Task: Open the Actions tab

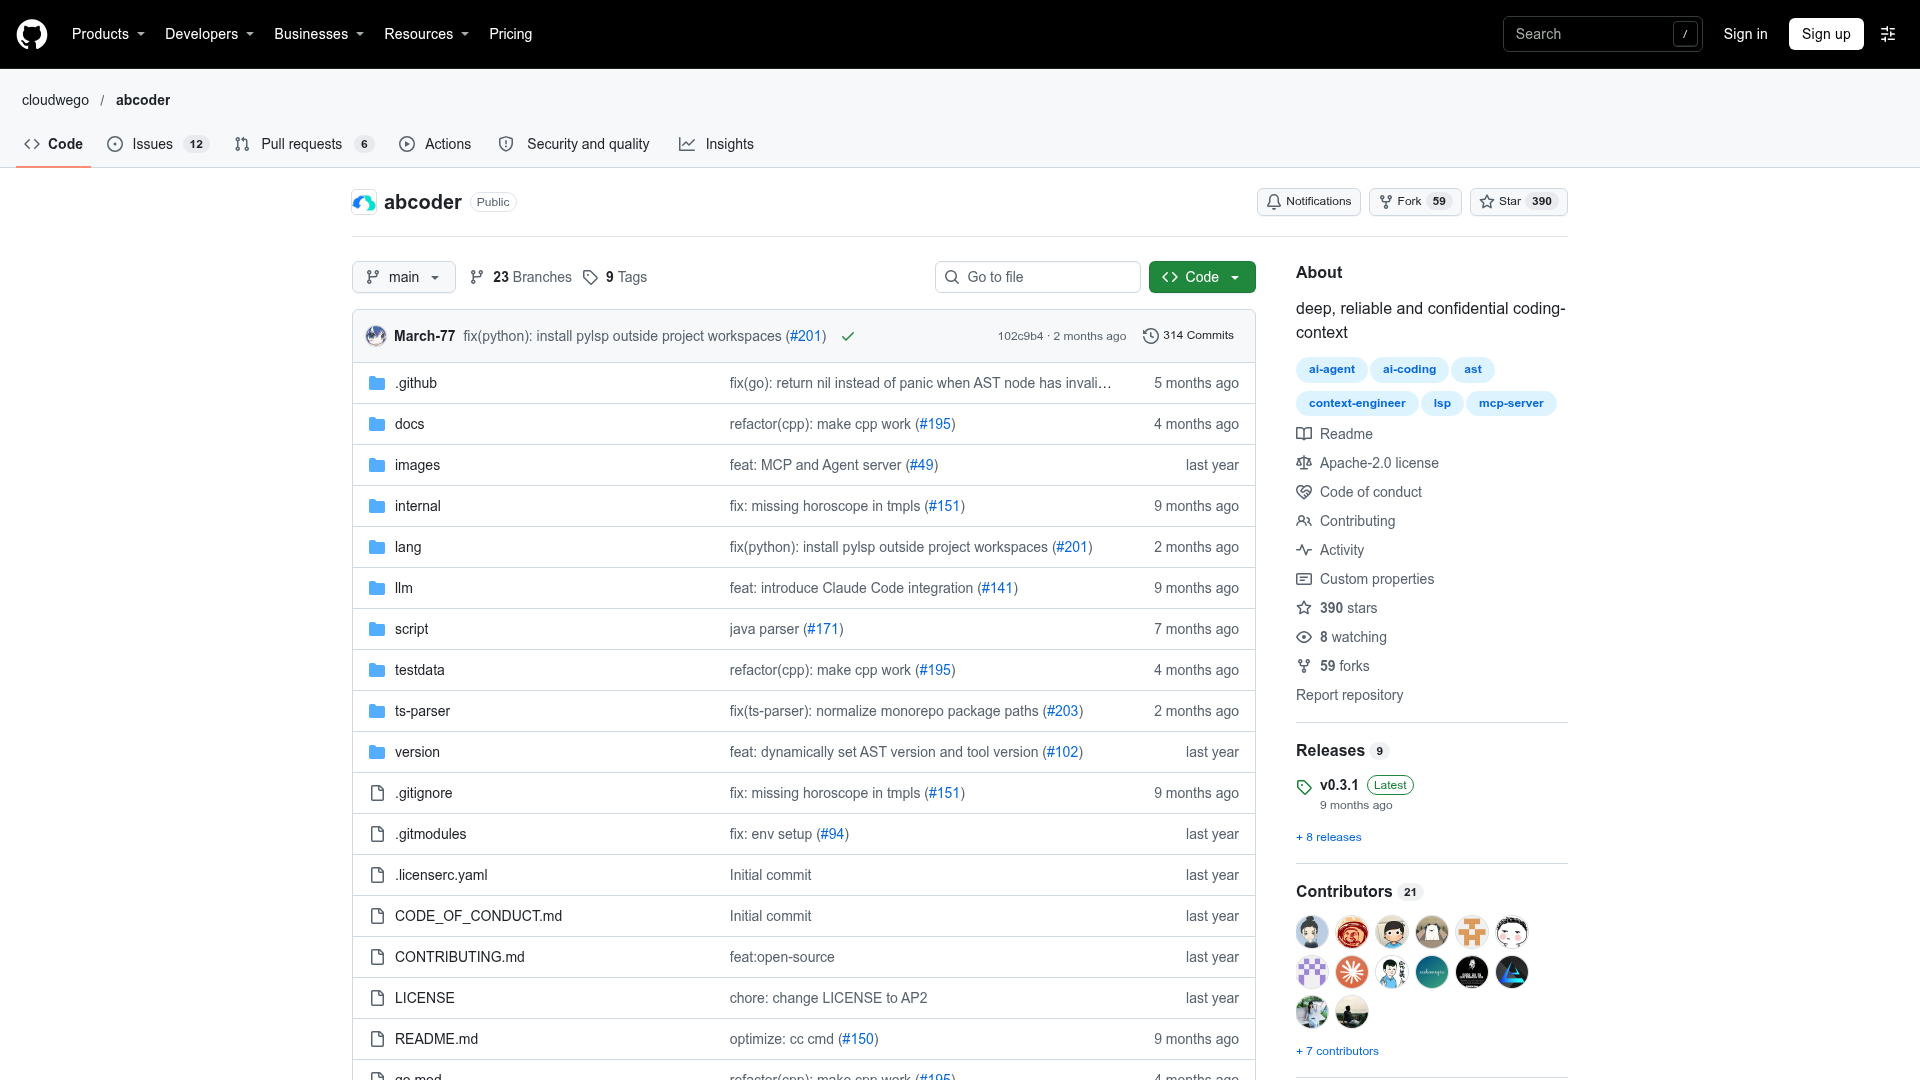Action: [x=435, y=144]
